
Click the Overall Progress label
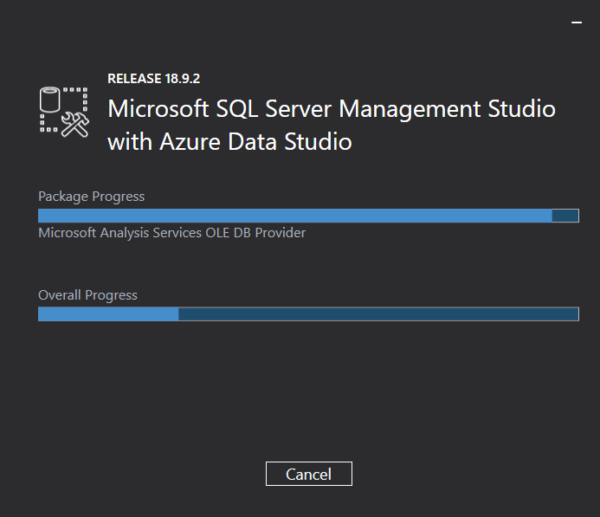point(87,295)
